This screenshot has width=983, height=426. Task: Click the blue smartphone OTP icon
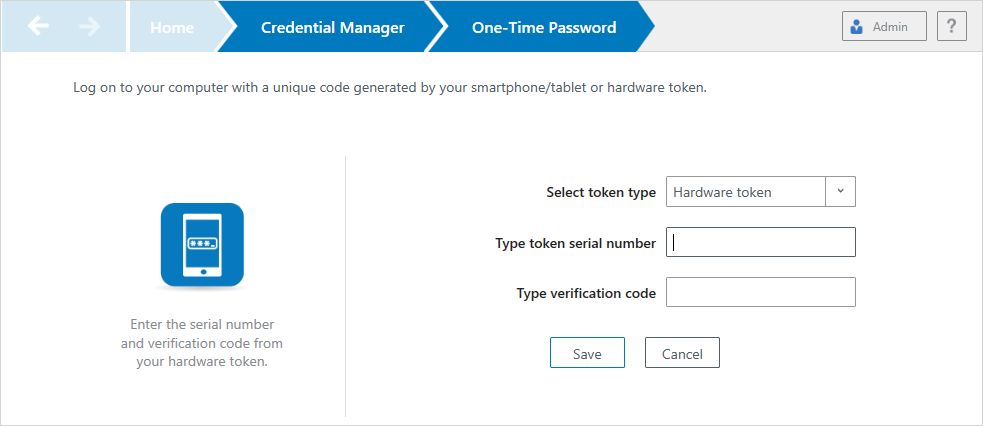(x=202, y=245)
